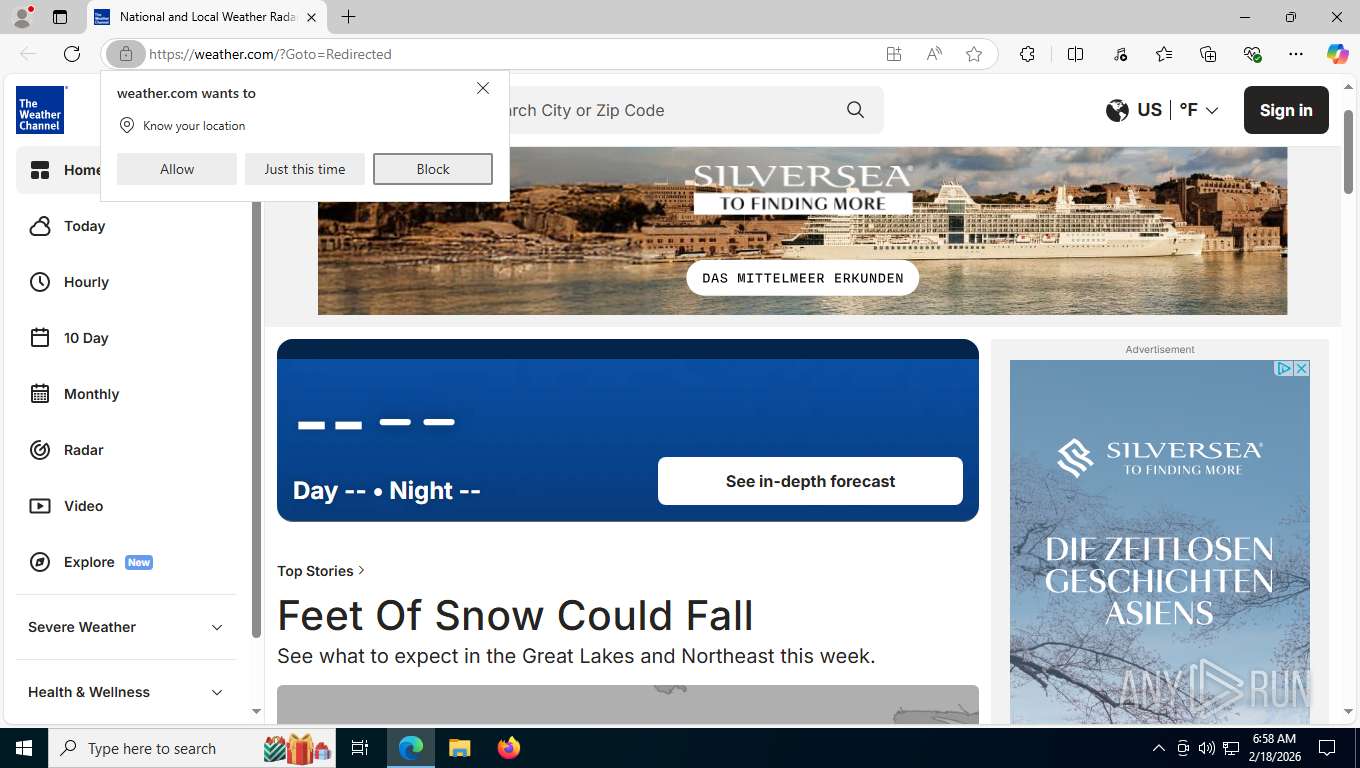
Task: Allow location access
Action: pyautogui.click(x=177, y=169)
